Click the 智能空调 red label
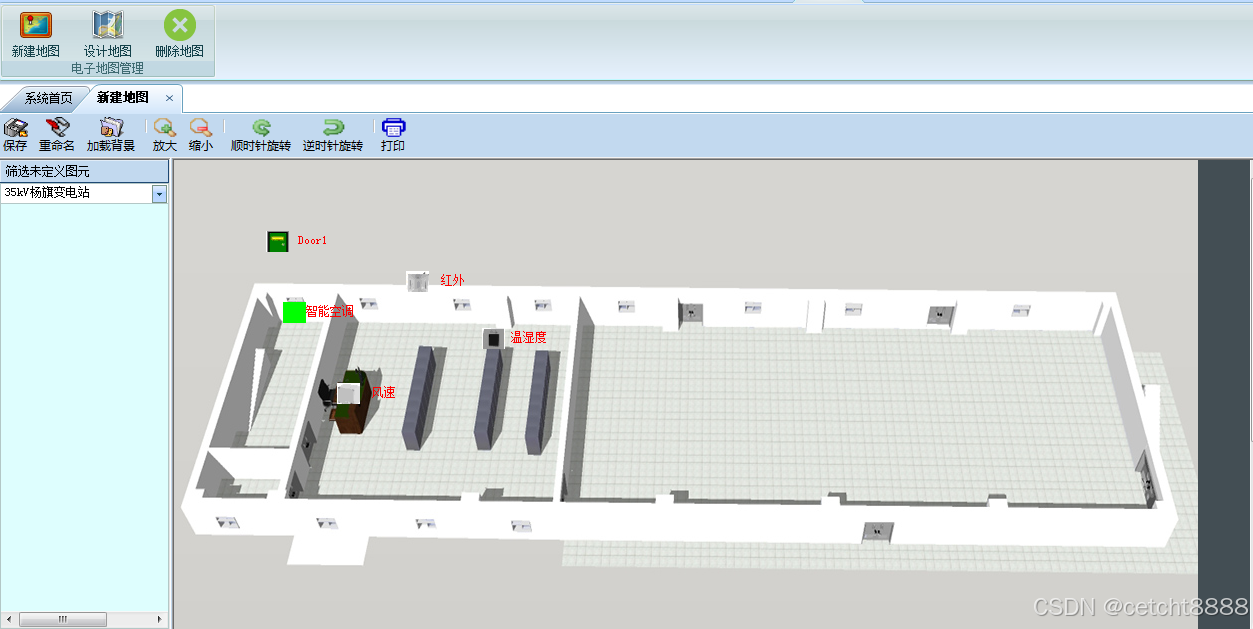 tap(330, 312)
